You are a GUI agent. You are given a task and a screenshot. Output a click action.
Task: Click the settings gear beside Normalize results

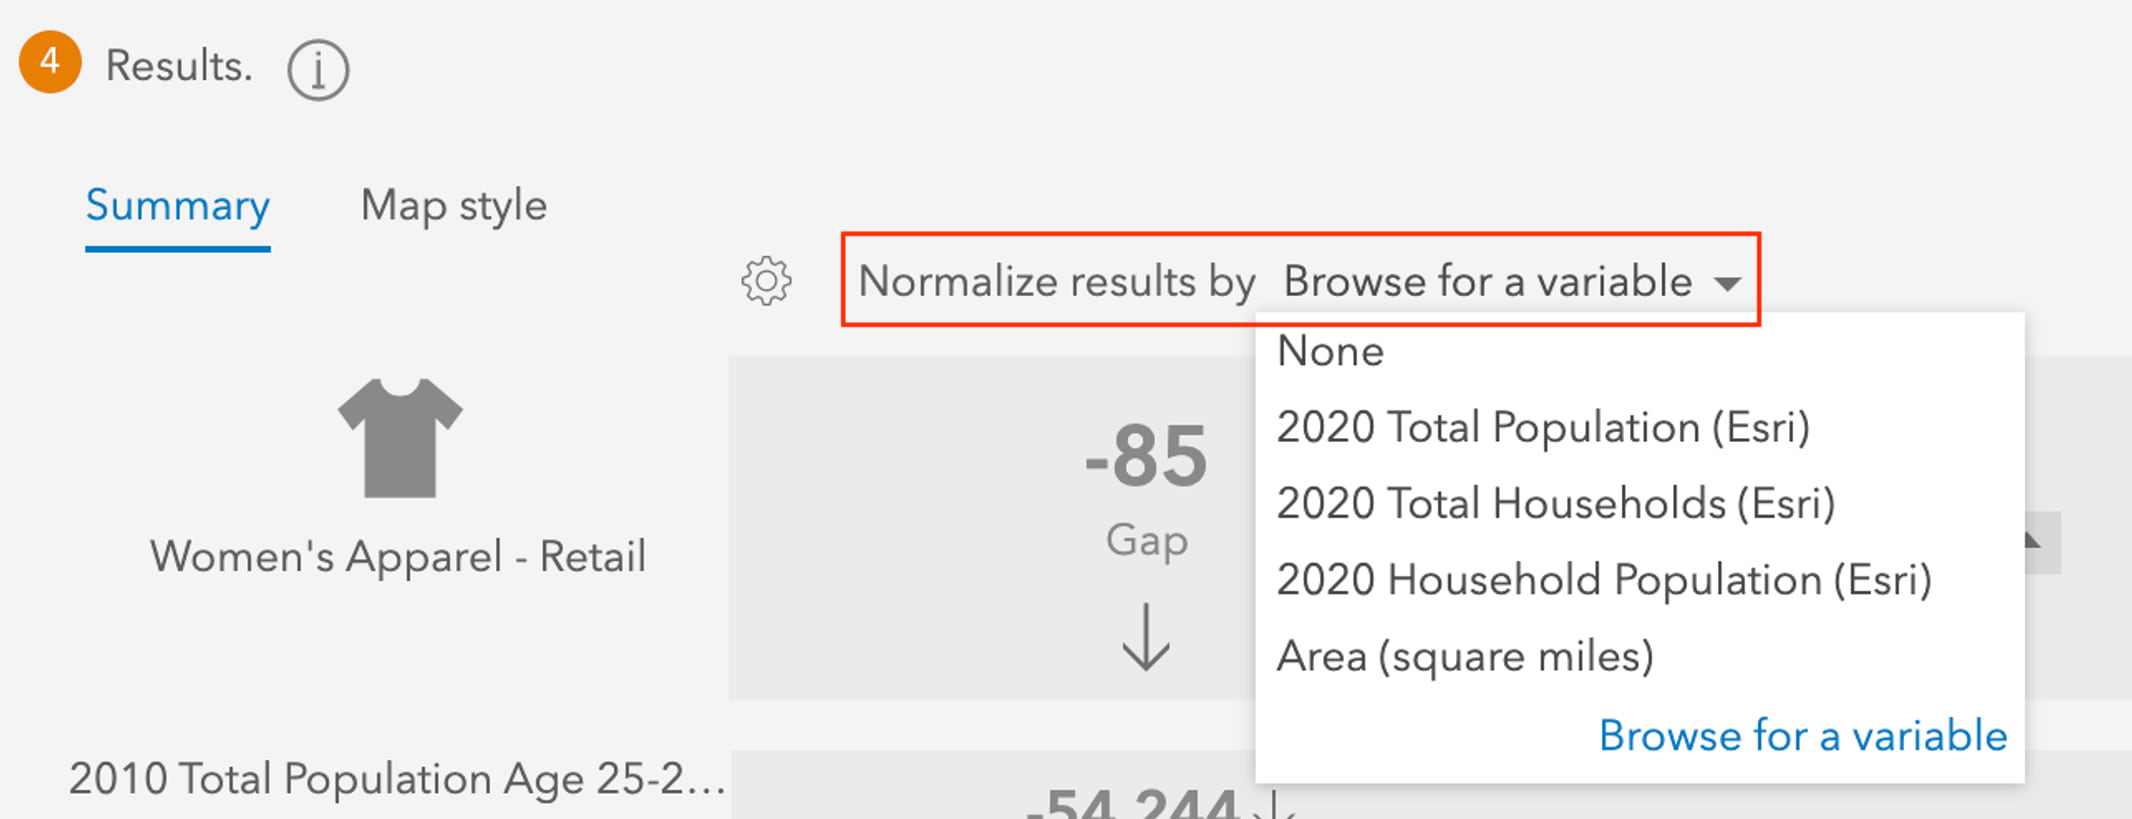(x=766, y=282)
